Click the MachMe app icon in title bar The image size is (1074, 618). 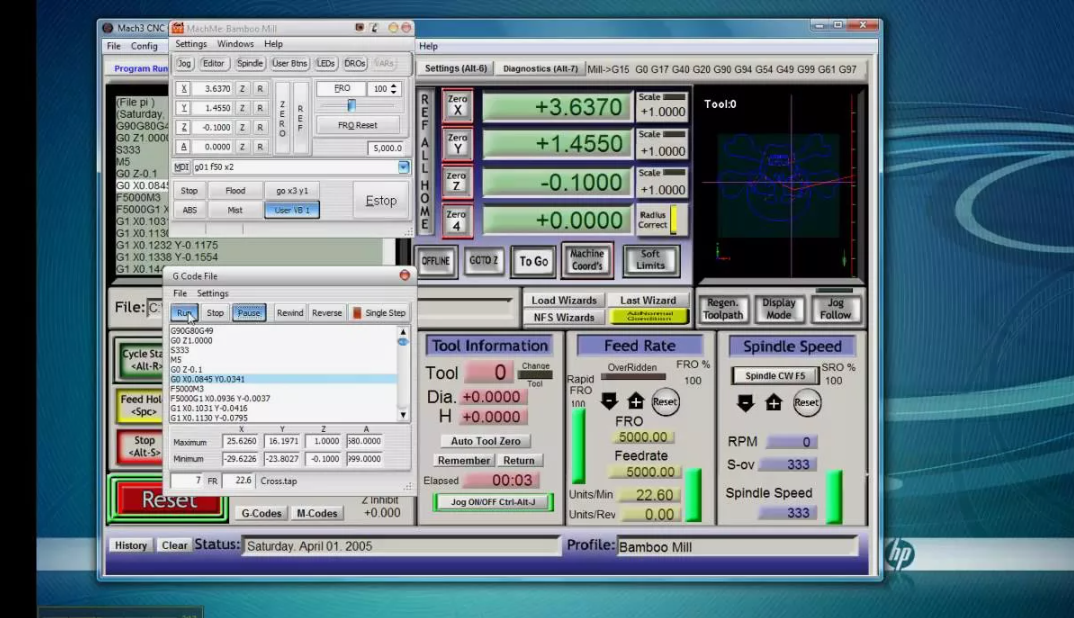click(178, 28)
